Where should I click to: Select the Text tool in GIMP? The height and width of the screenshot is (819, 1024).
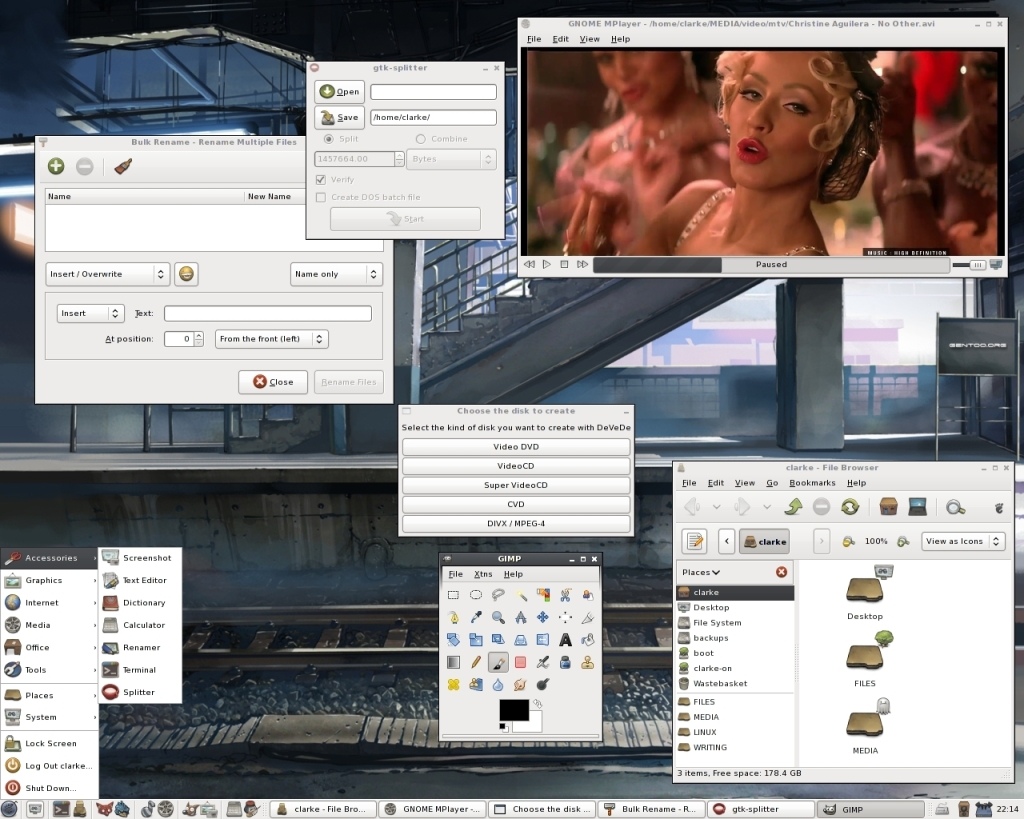[x=566, y=640]
